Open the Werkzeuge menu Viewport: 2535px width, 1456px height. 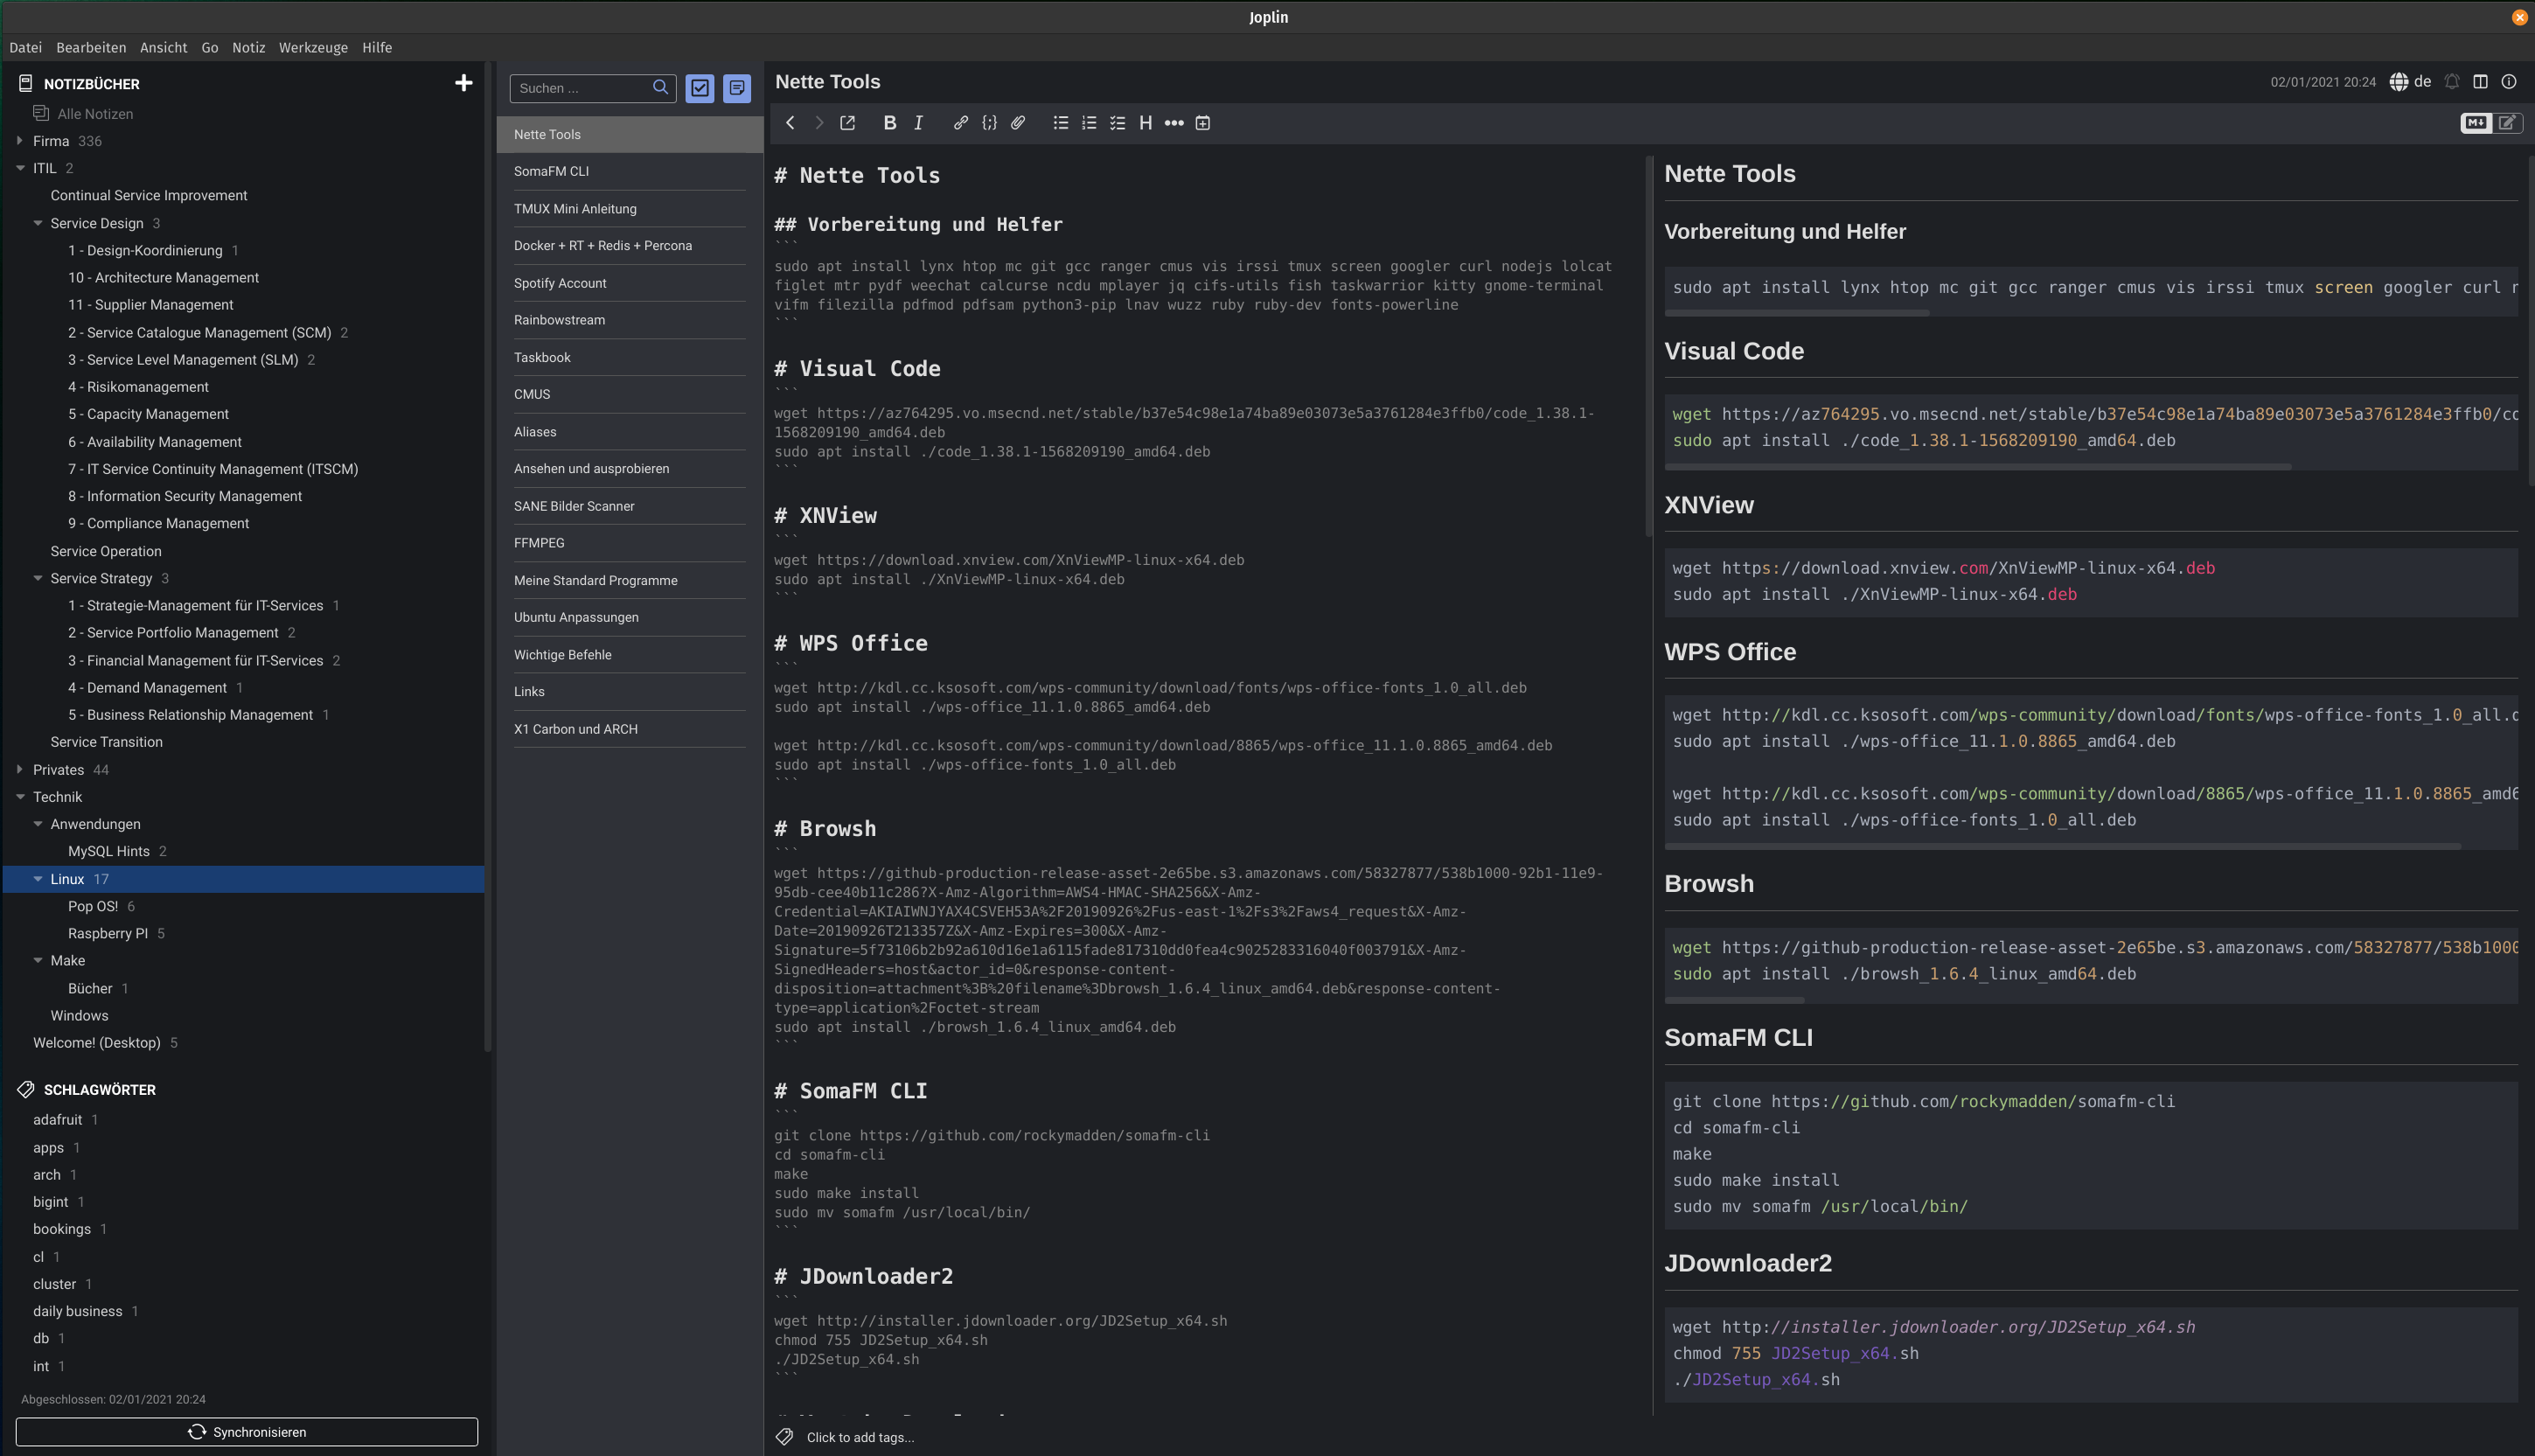313,47
